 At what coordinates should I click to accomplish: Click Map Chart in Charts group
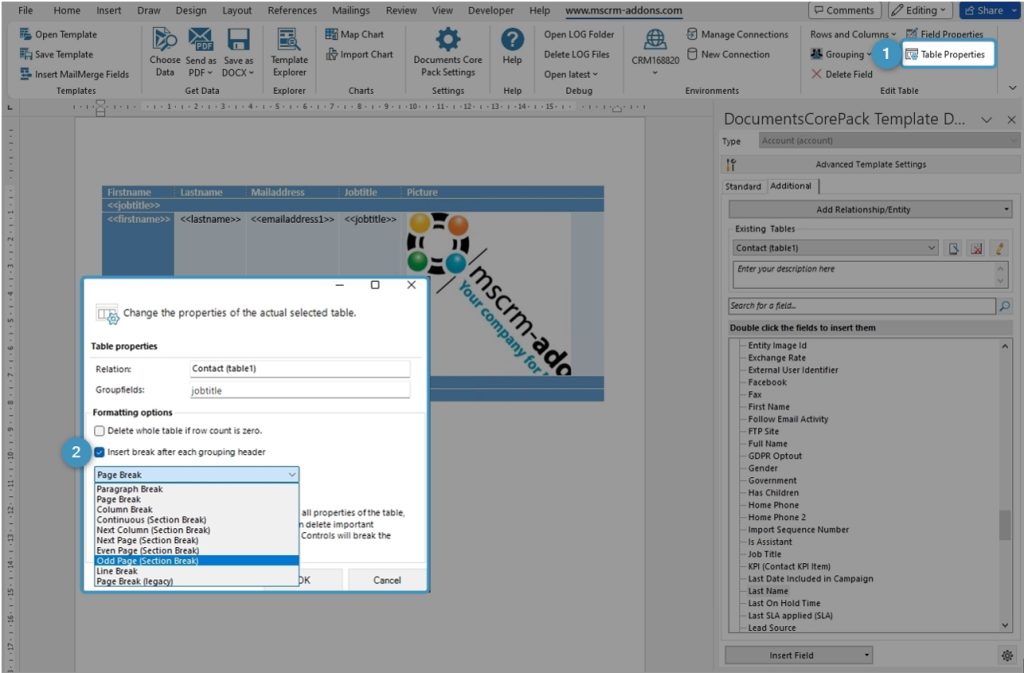point(355,35)
